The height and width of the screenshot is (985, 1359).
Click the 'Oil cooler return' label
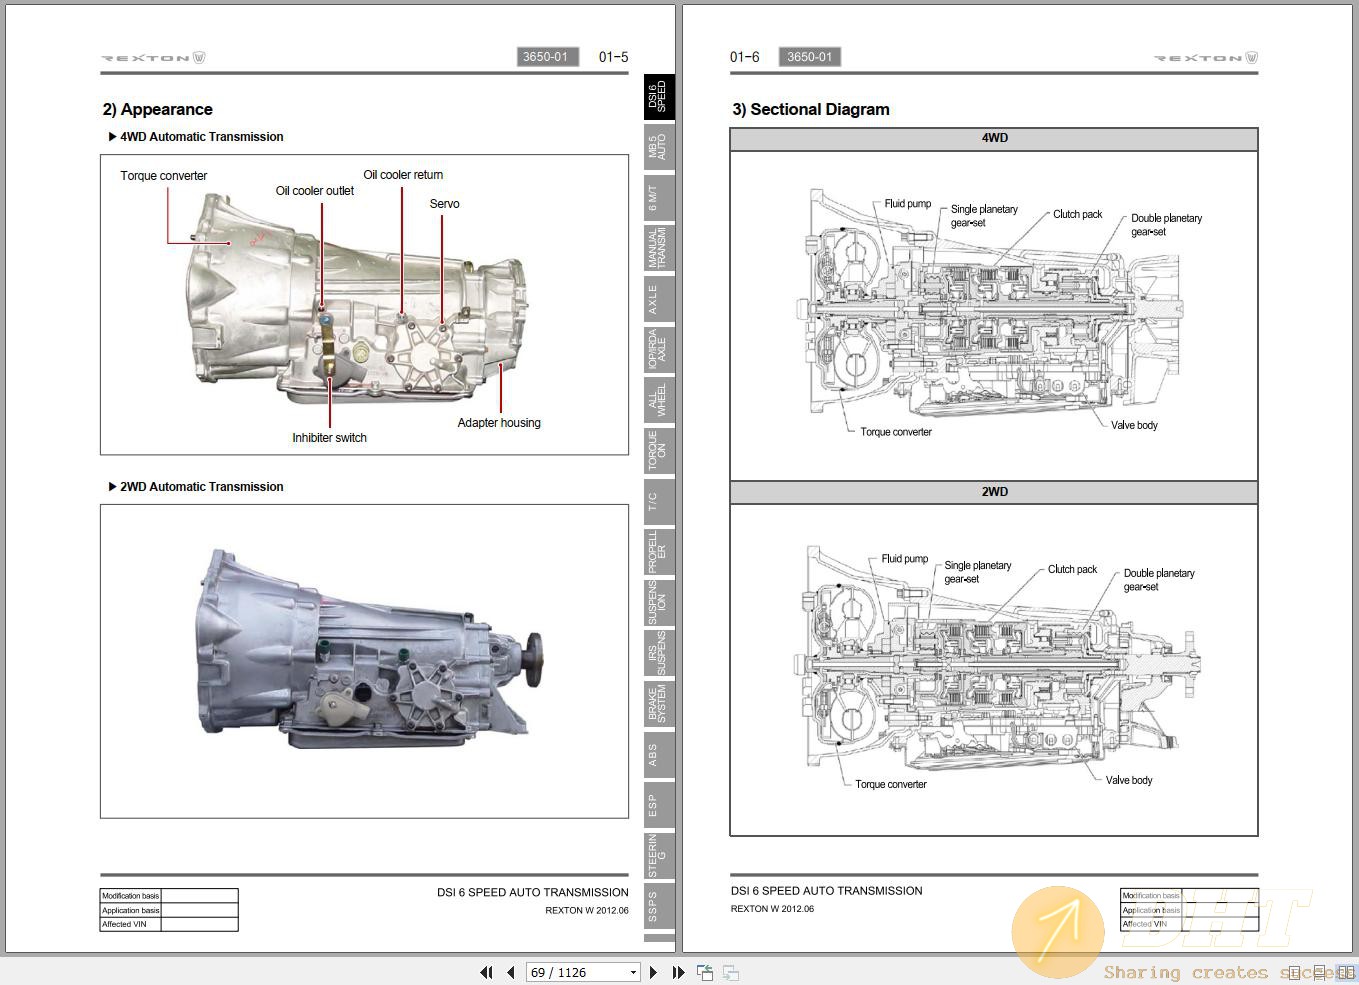click(x=403, y=175)
